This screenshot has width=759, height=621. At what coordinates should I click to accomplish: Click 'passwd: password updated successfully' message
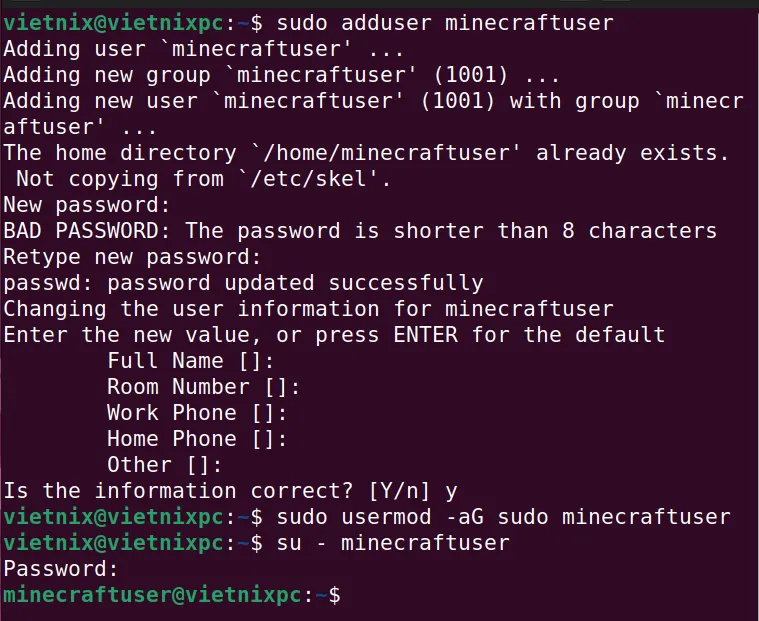coord(243,283)
